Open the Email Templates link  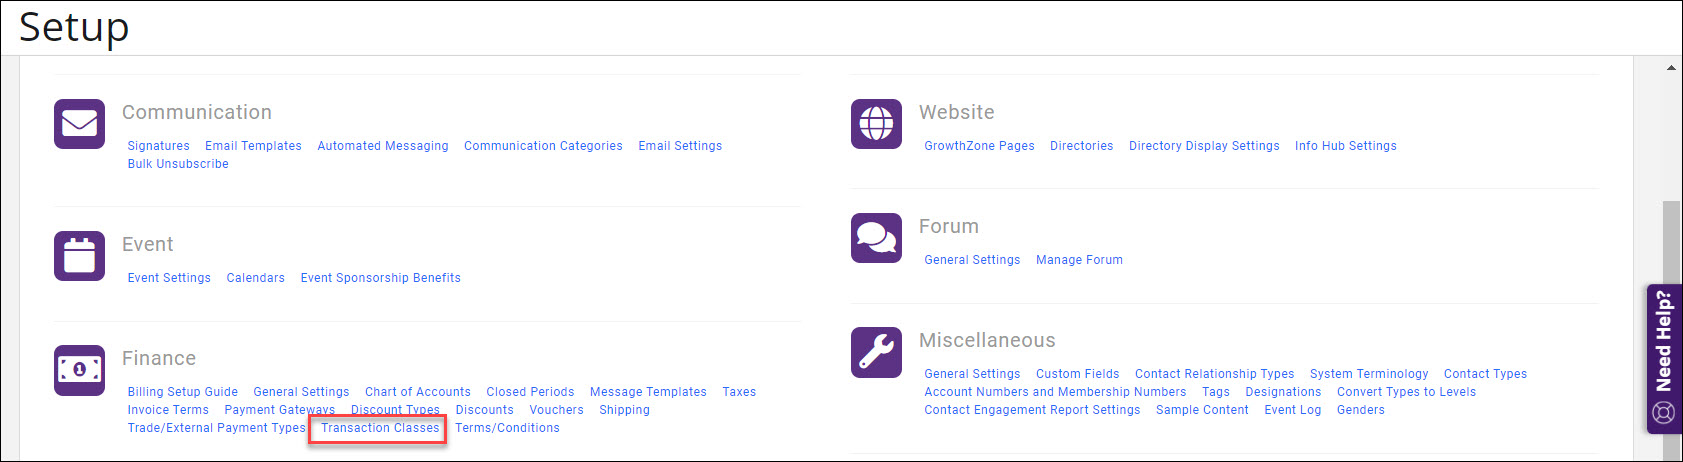point(253,146)
